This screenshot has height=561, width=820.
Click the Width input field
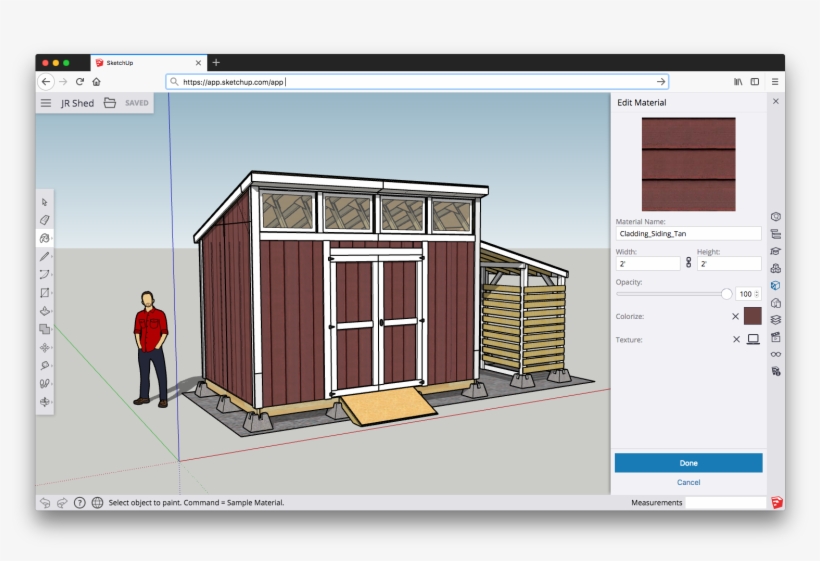tap(648, 264)
